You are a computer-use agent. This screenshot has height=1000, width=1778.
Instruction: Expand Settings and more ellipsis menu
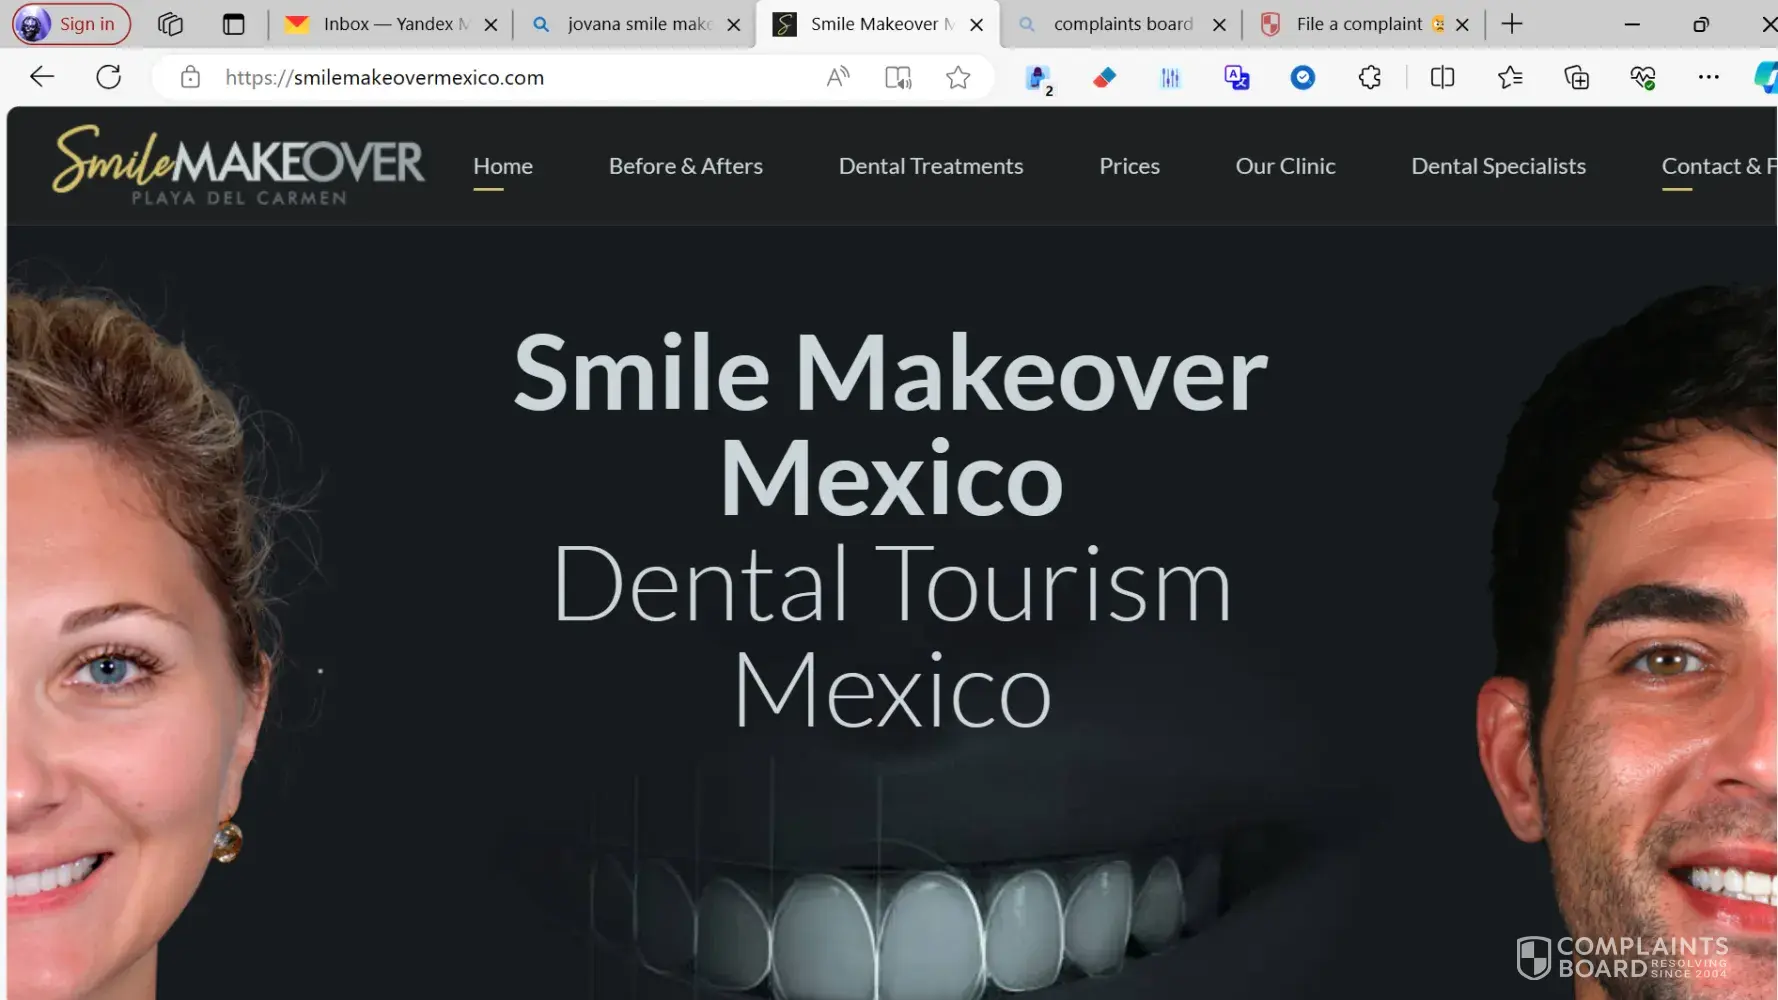point(1708,77)
